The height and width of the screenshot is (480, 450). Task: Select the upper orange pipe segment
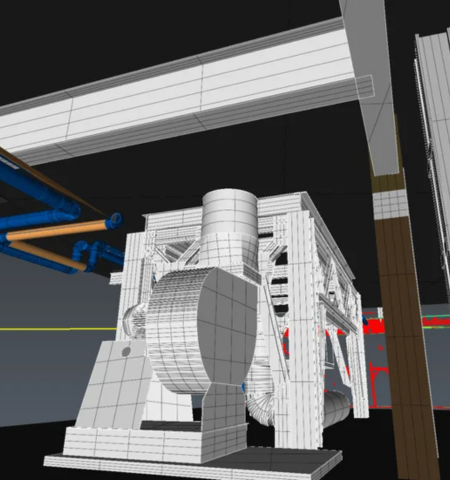57,230
